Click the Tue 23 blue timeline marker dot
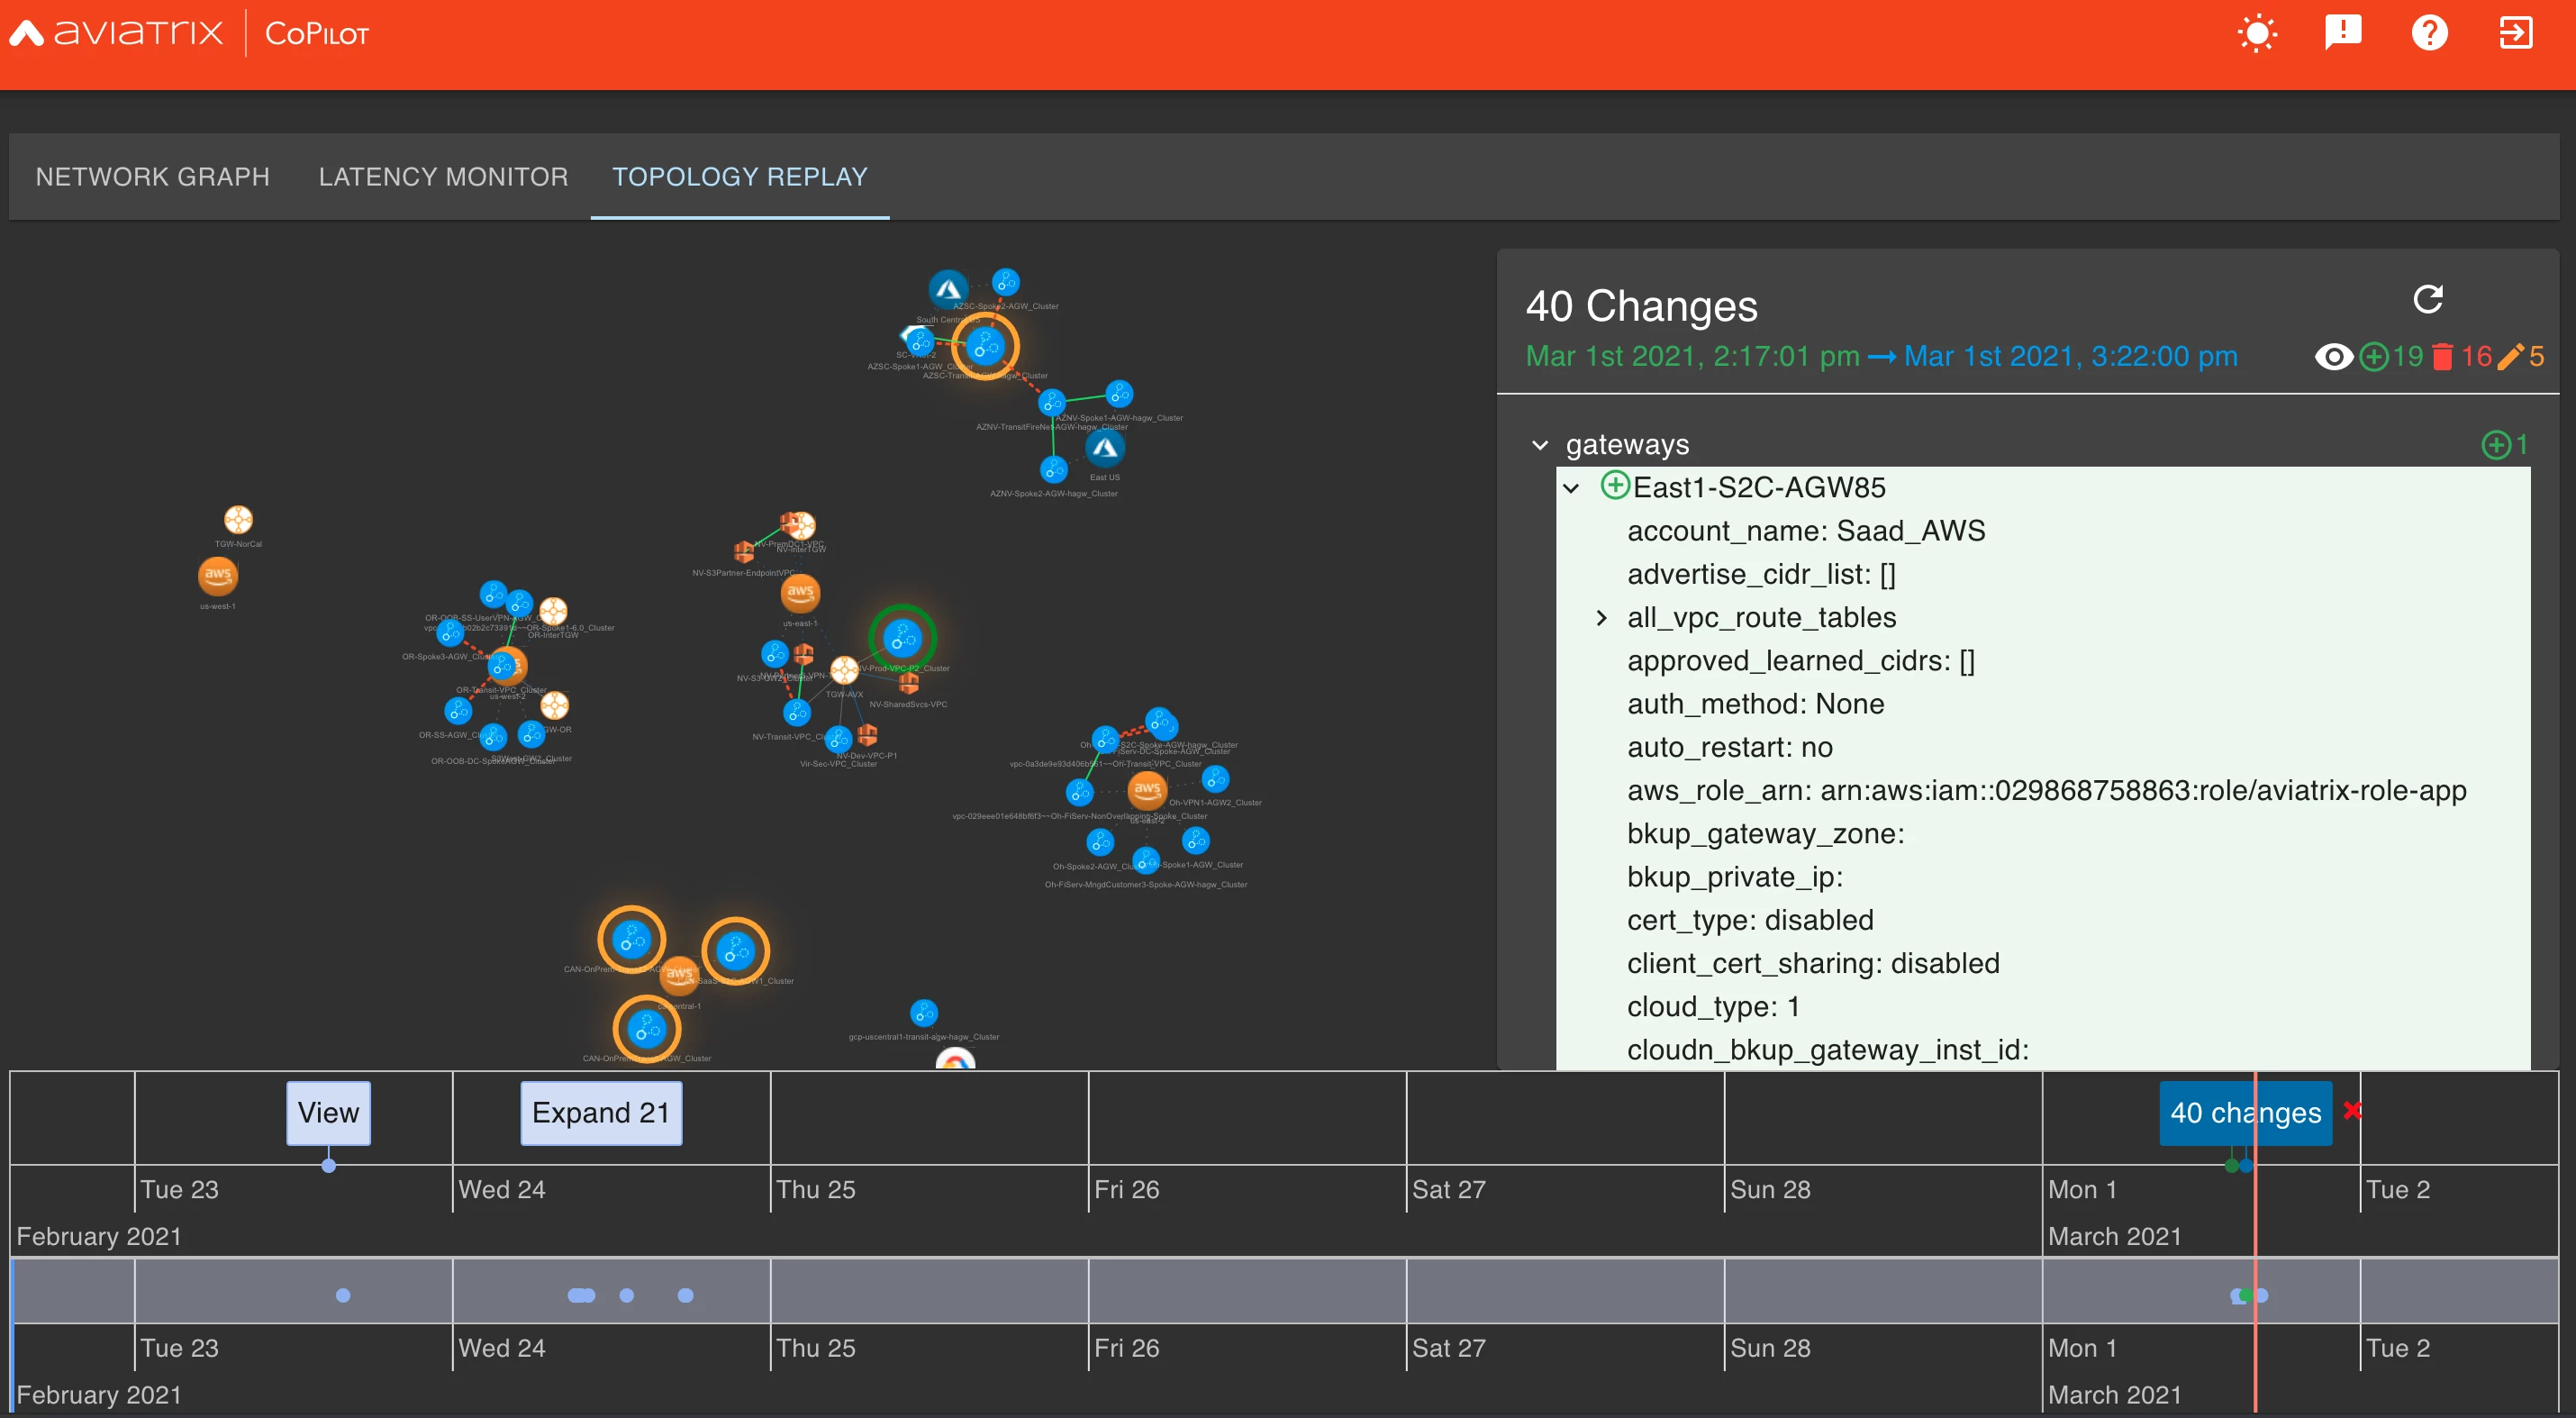The image size is (2576, 1418). [x=328, y=1165]
